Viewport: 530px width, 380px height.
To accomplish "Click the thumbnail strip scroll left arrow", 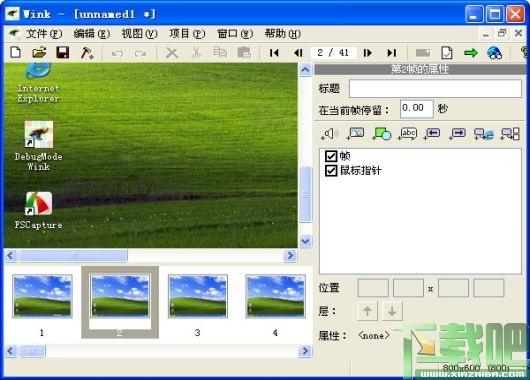I will pos(10,351).
